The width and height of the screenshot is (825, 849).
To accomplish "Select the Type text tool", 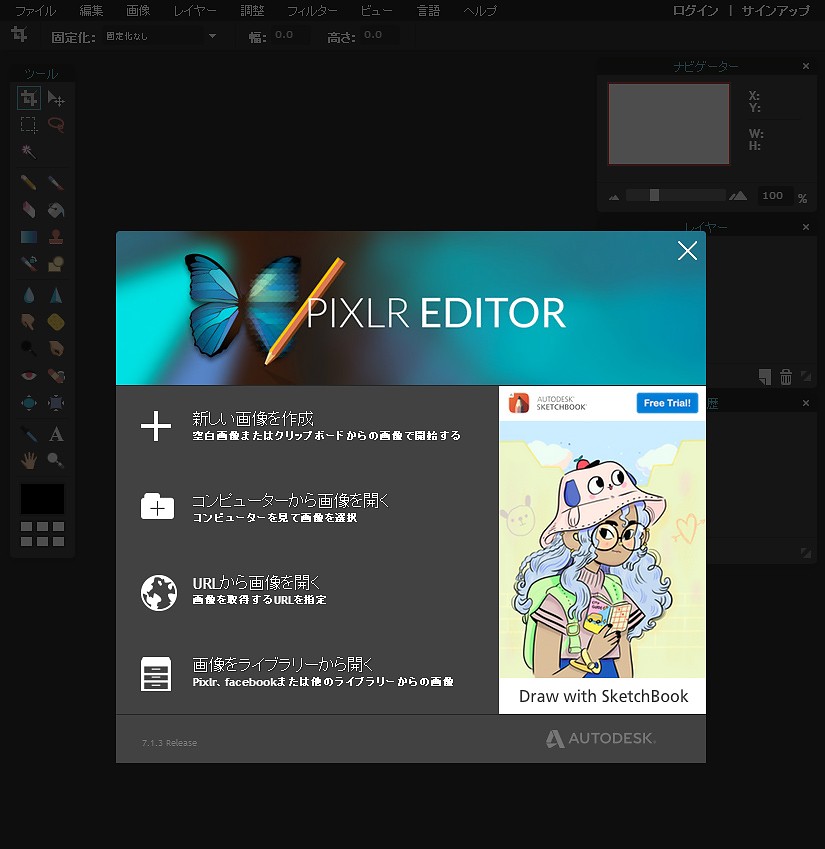I will [x=56, y=434].
